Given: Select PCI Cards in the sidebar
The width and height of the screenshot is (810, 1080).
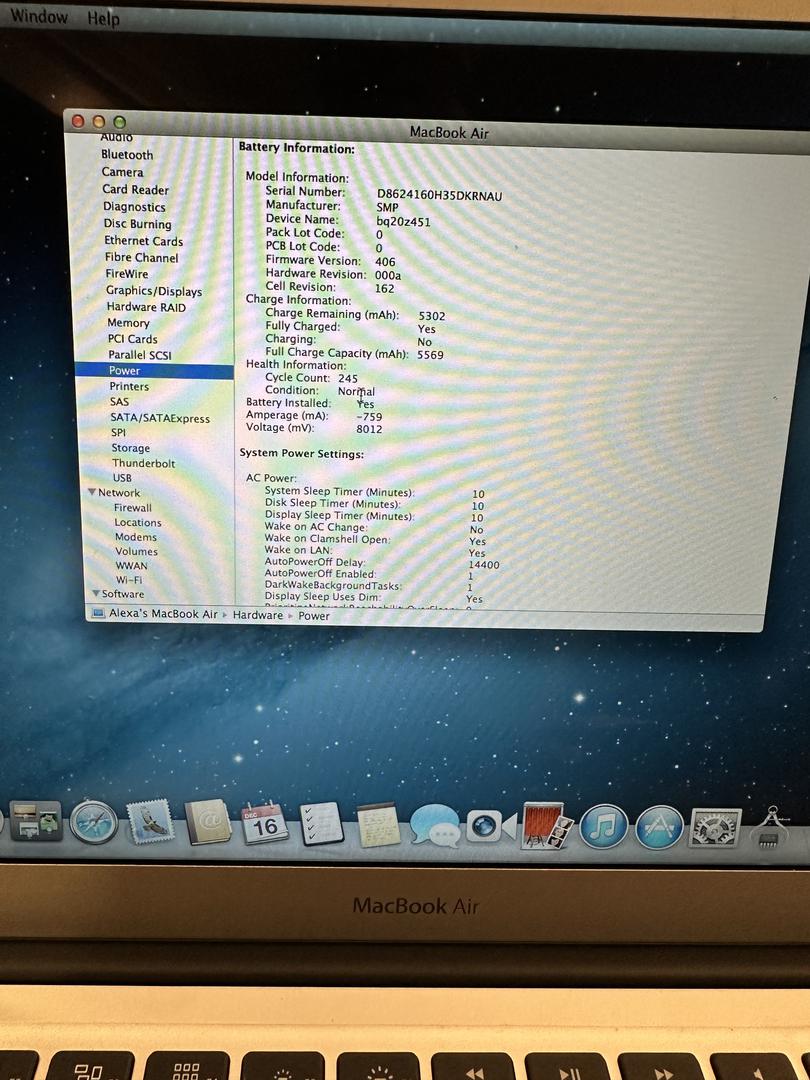Looking at the screenshot, I should click(133, 339).
